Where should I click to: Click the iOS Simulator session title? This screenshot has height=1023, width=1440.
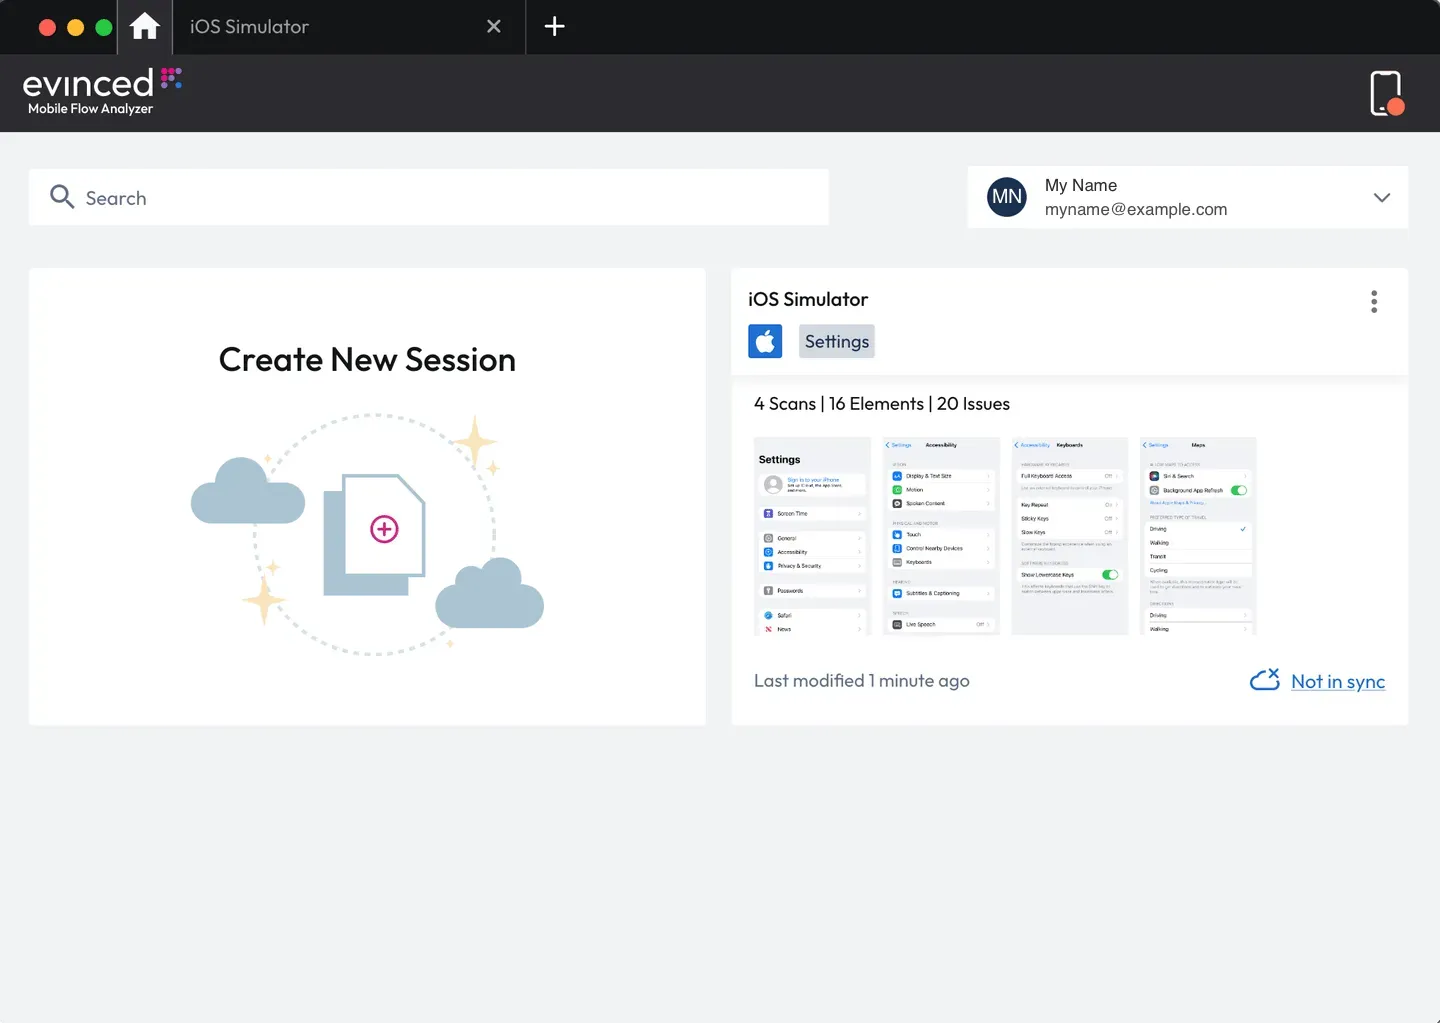point(808,299)
